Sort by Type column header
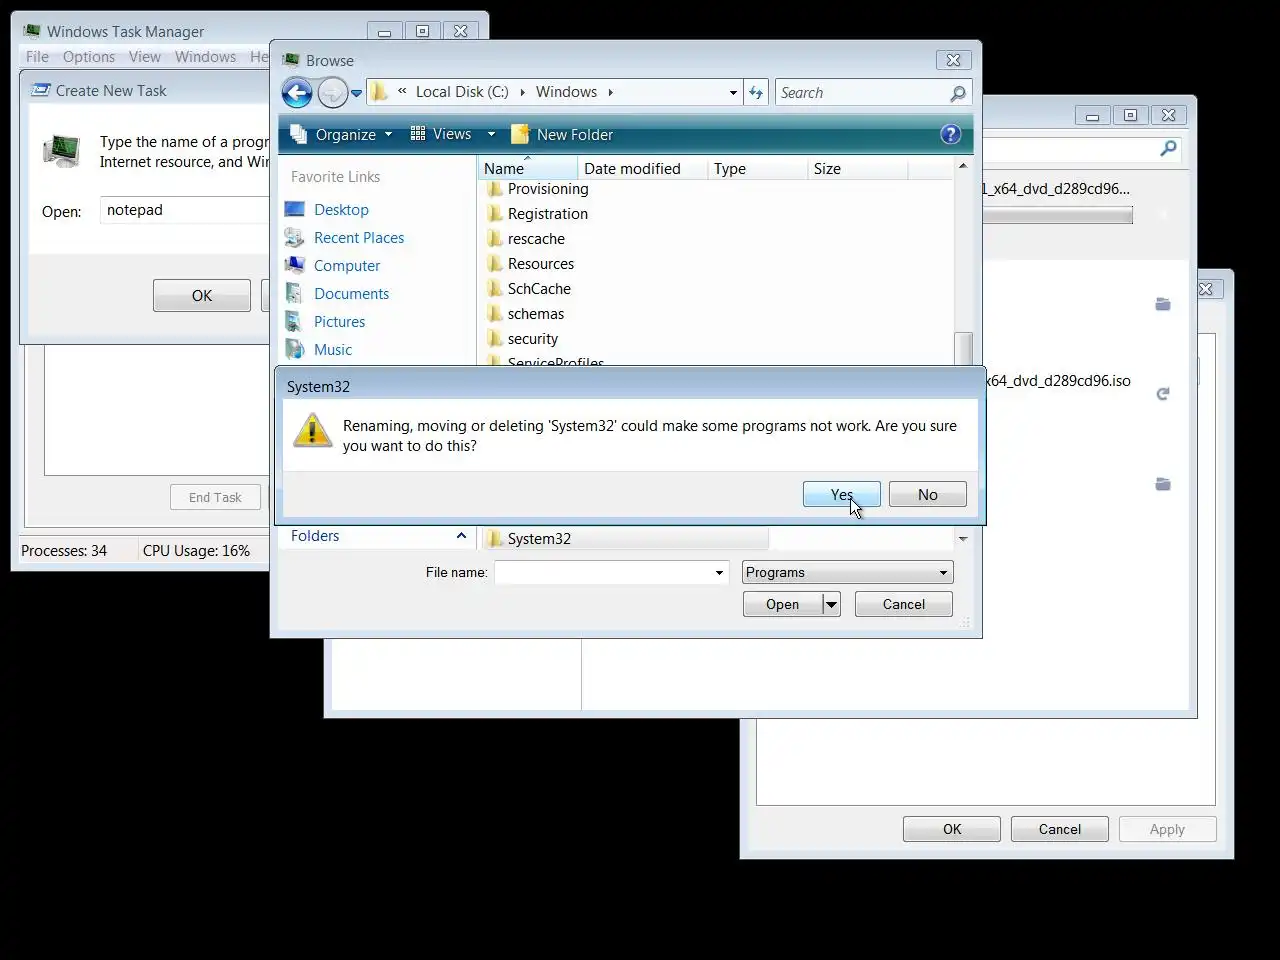Image resolution: width=1280 pixels, height=960 pixels. tap(757, 169)
